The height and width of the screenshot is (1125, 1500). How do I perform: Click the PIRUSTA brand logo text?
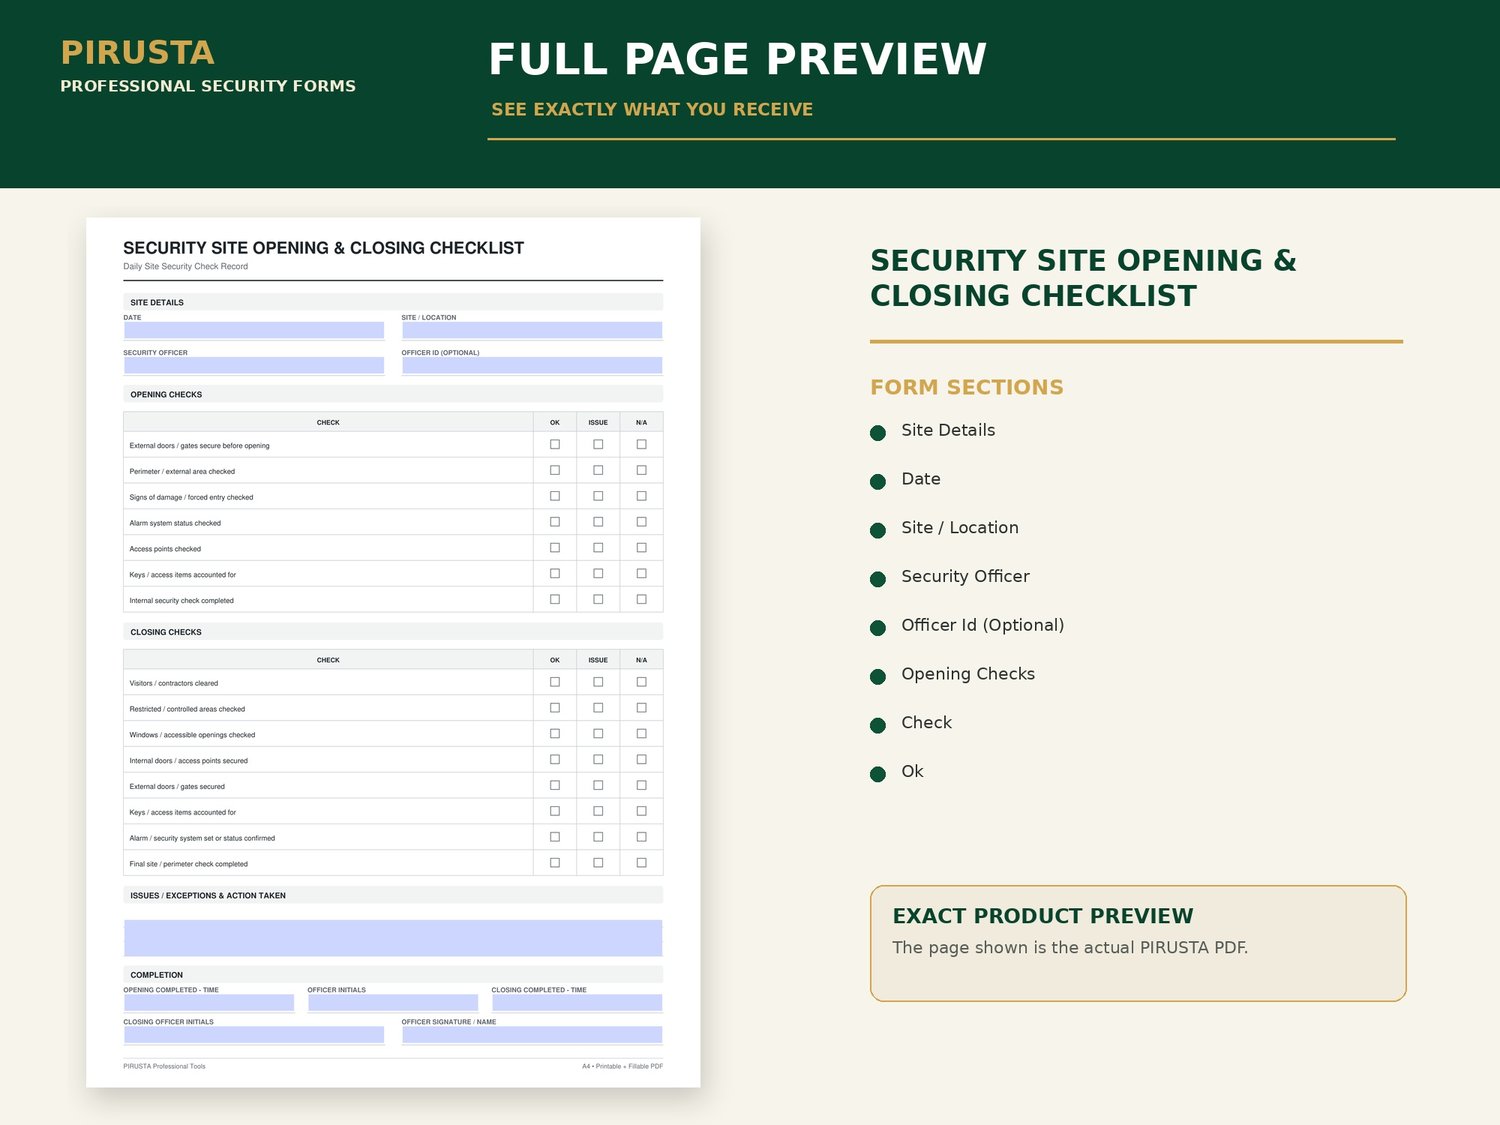(138, 52)
